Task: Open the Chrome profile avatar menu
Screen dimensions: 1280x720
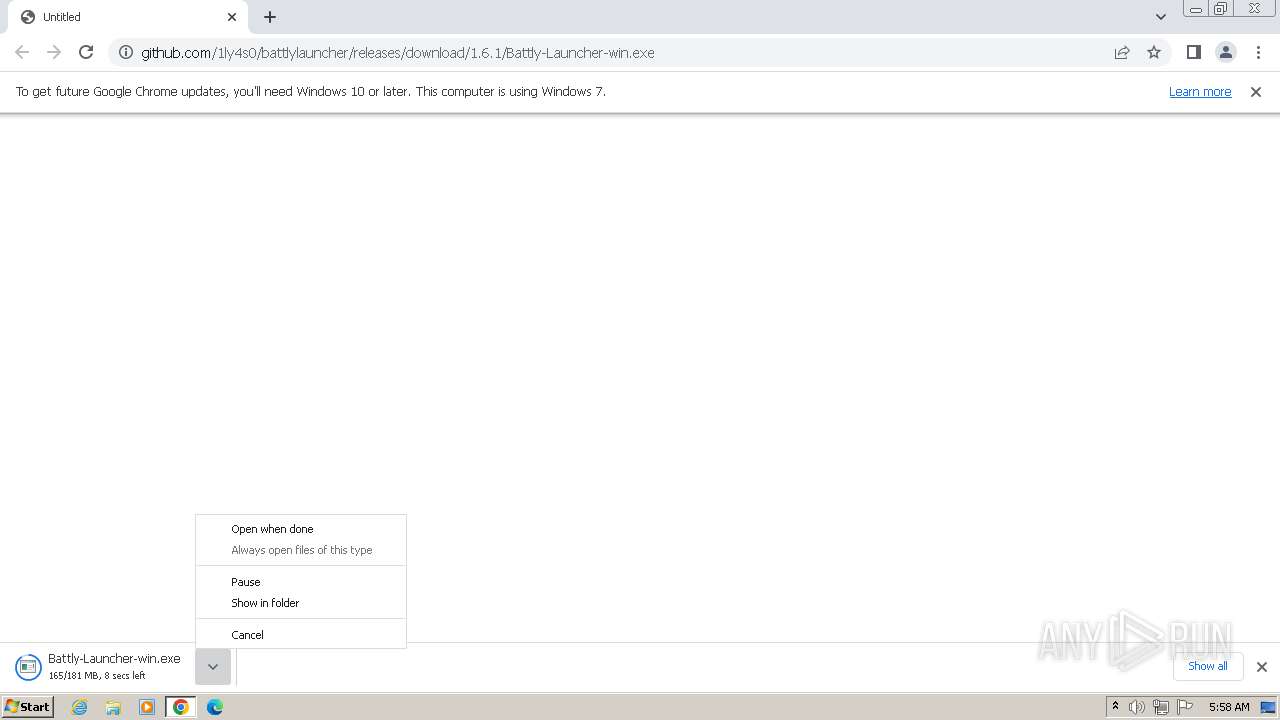Action: pyautogui.click(x=1225, y=52)
